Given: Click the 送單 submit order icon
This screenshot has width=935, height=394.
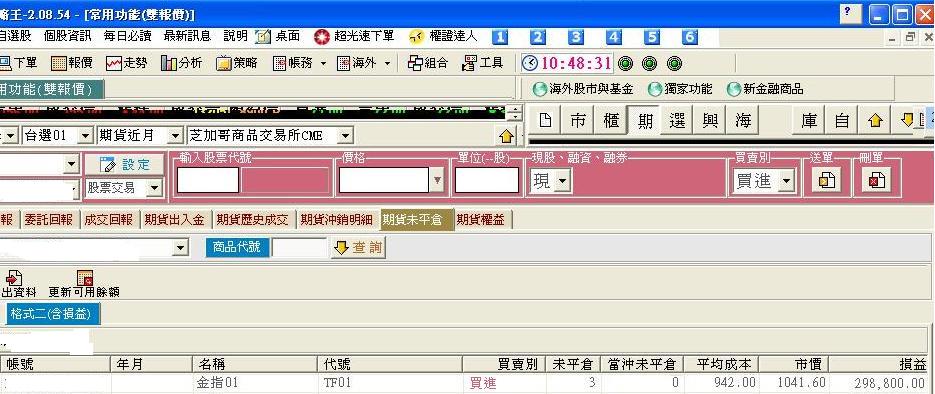Looking at the screenshot, I should (x=827, y=180).
